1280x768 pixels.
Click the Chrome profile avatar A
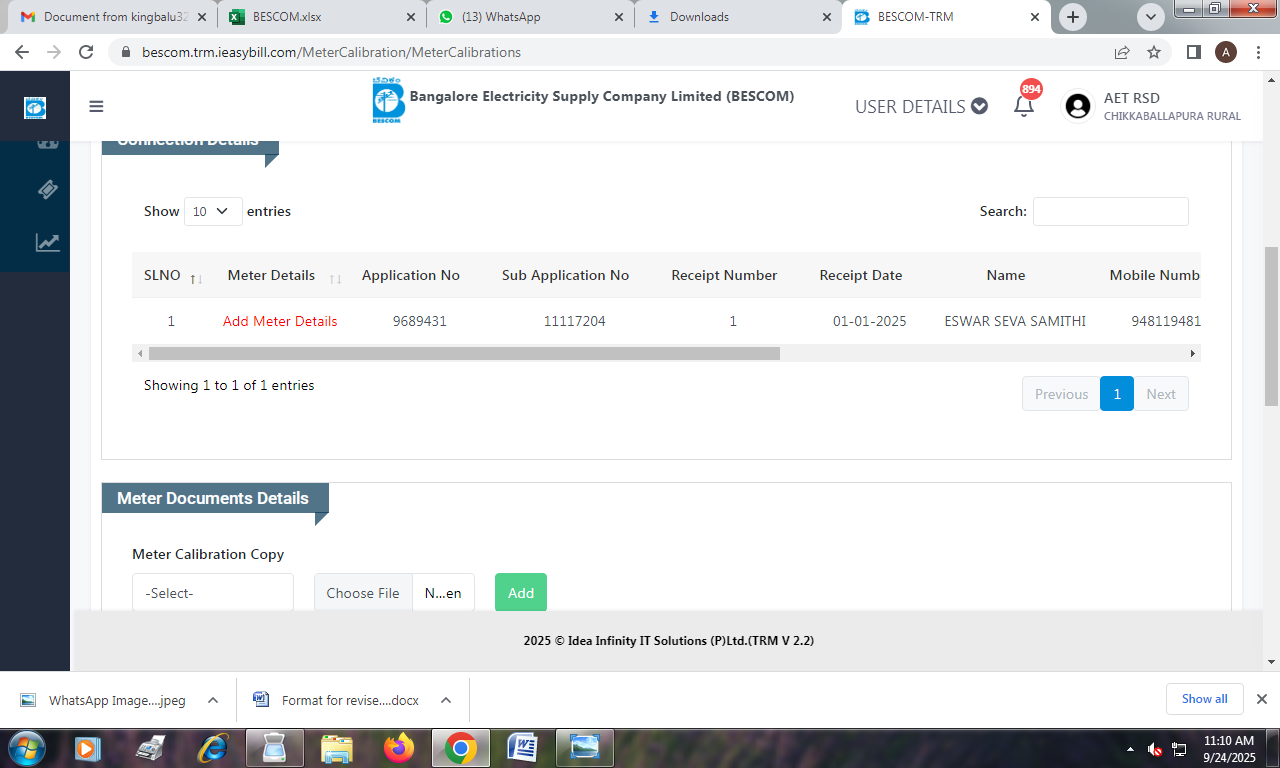1226,52
